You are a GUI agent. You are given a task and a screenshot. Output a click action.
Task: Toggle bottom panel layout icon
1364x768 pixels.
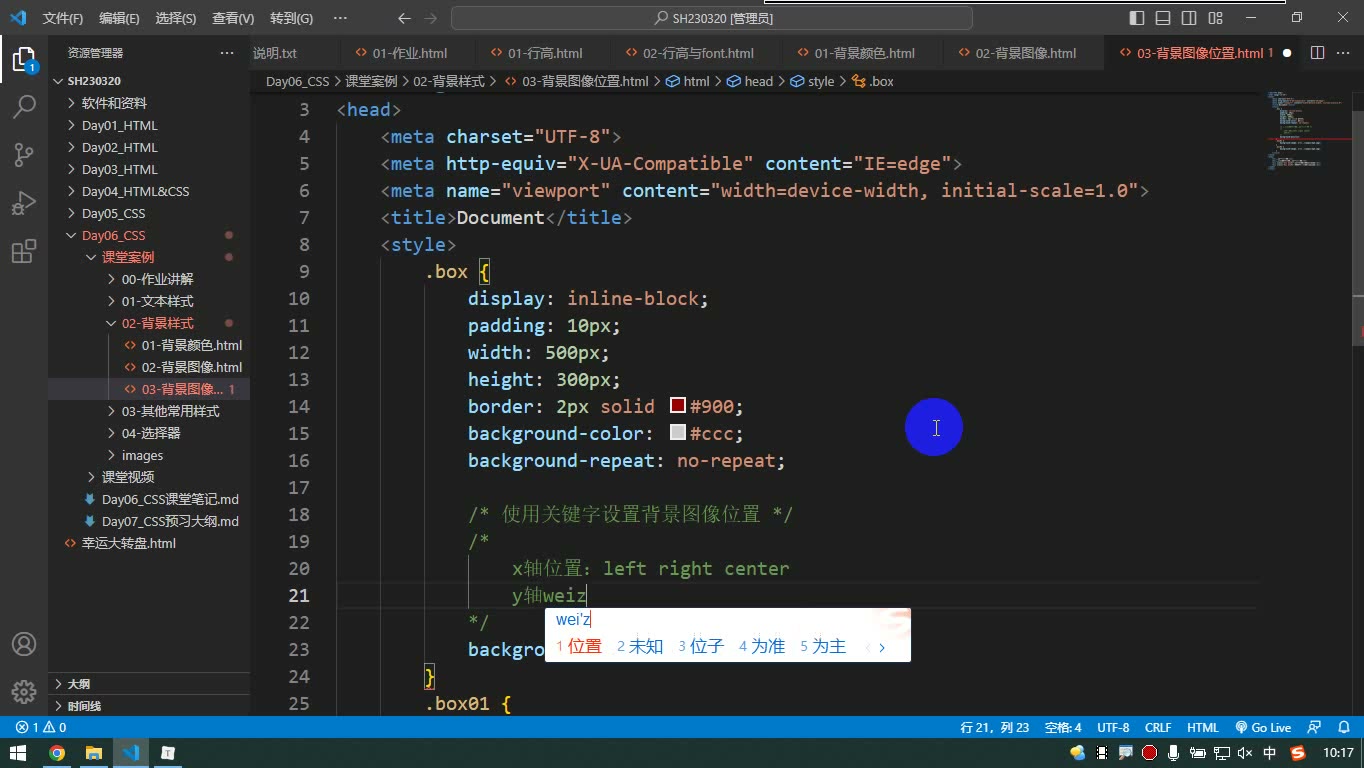coord(1163,18)
